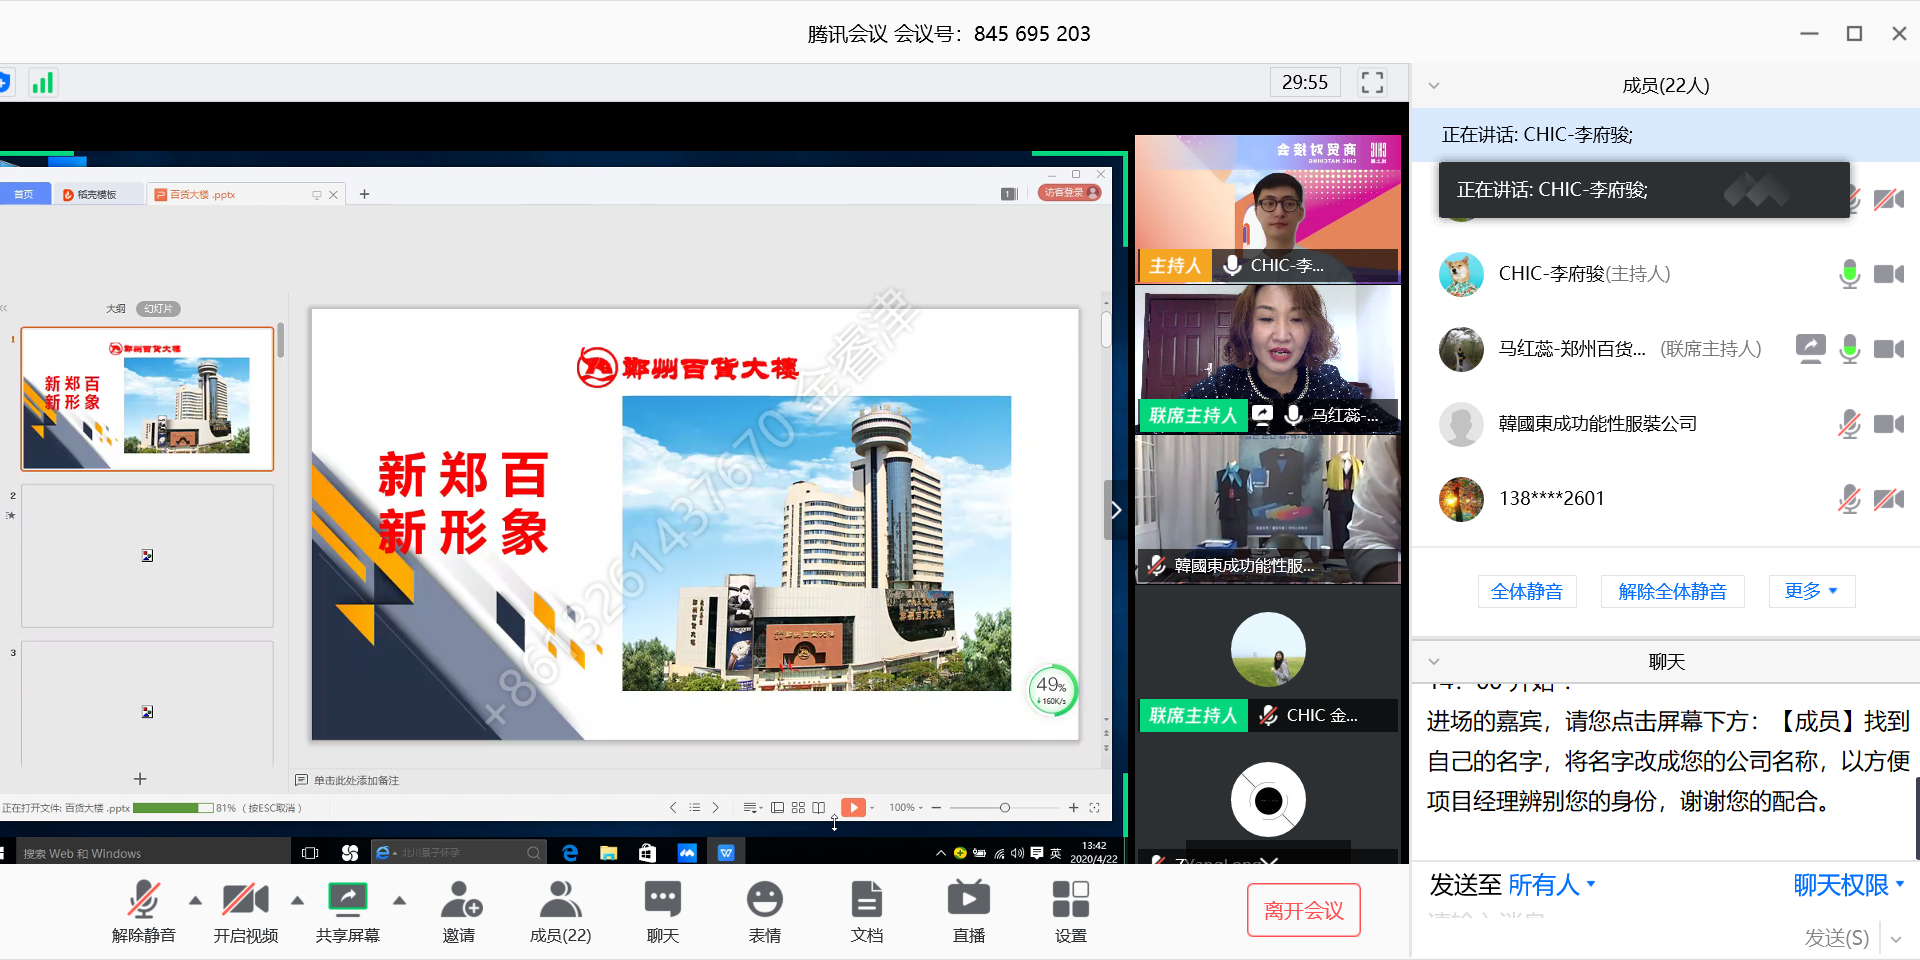Click the normal view icon in WPS status bar
1920x960 pixels.
777,807
